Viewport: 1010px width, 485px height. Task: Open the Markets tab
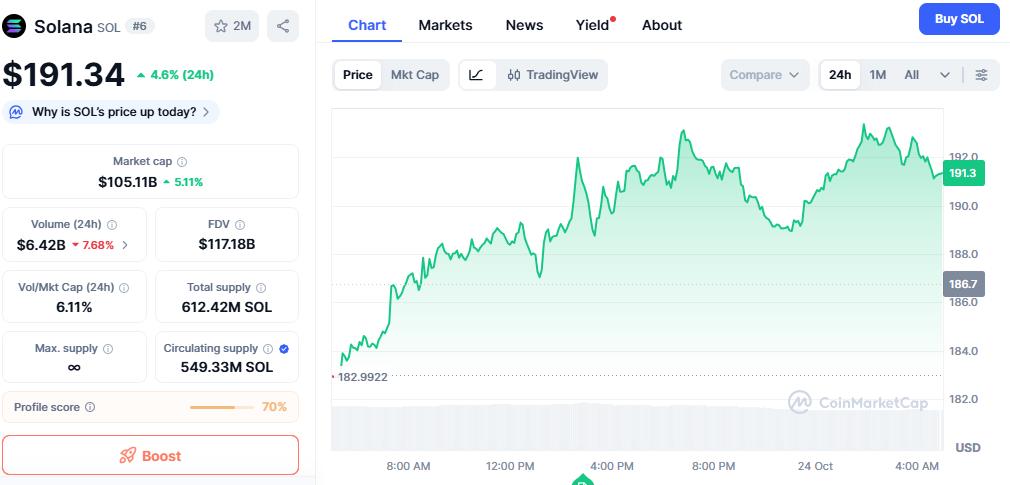pos(445,25)
